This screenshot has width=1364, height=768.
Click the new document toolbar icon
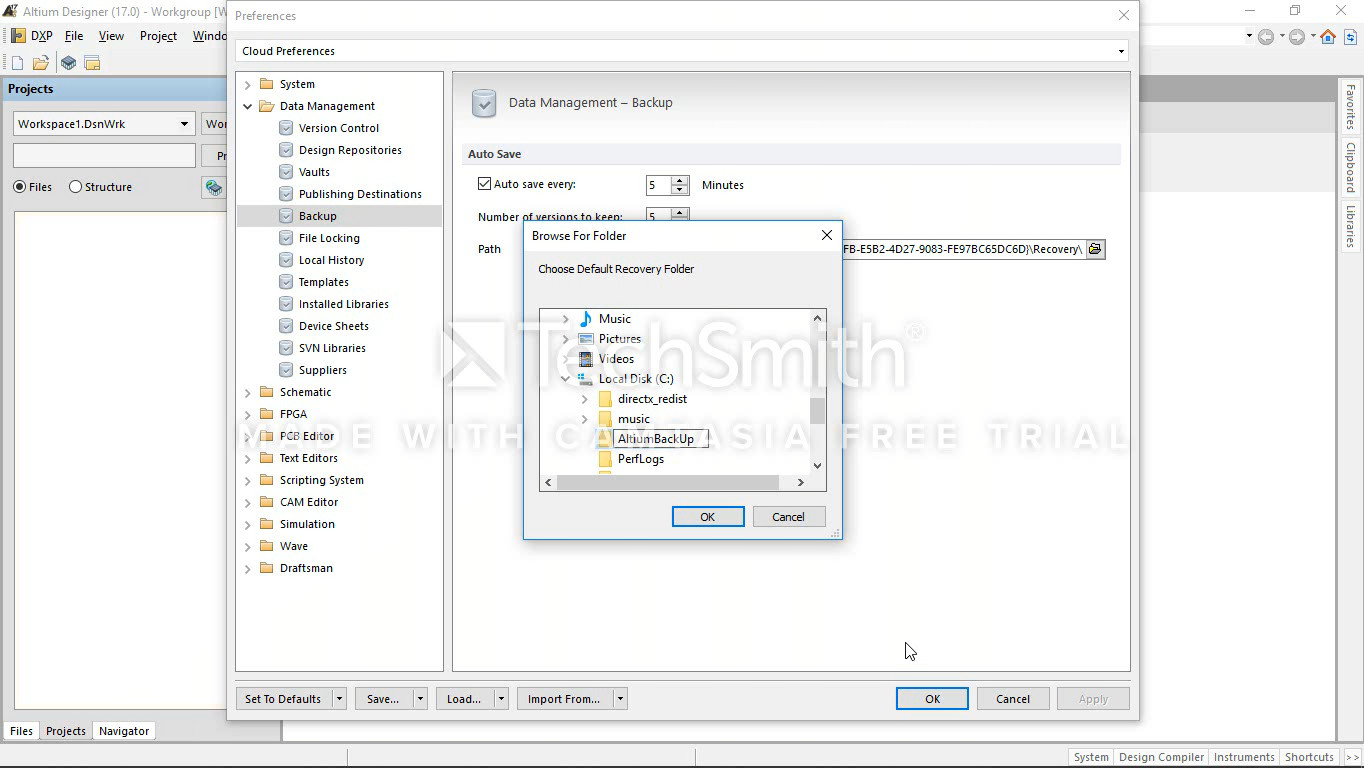[17, 63]
